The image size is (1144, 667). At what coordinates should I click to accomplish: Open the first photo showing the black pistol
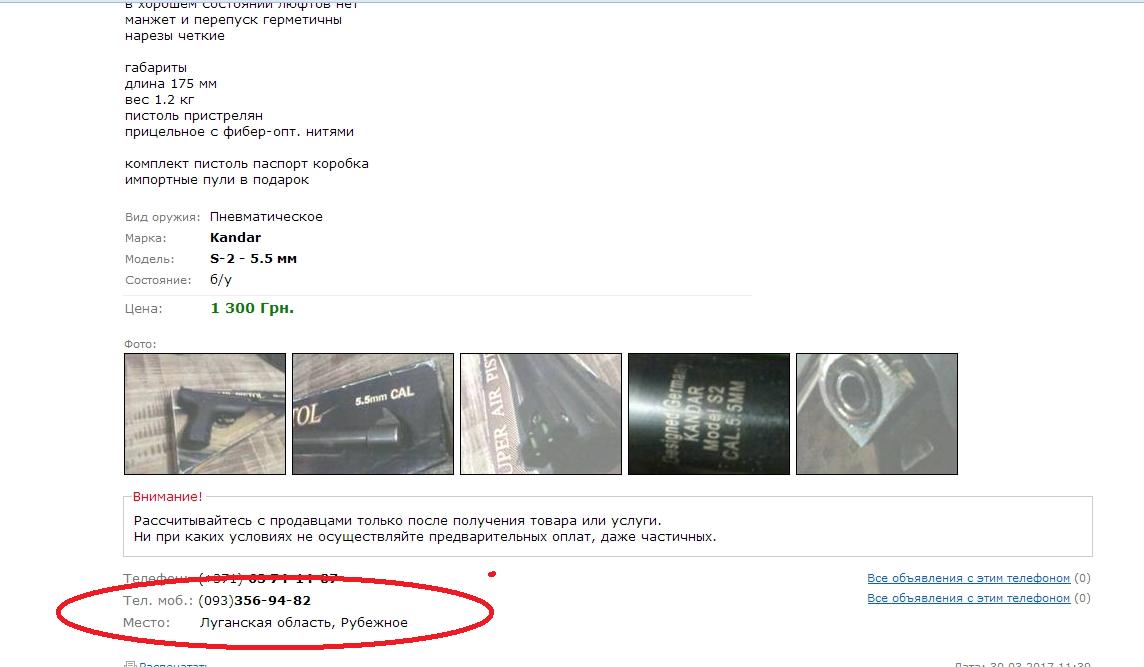coord(205,414)
